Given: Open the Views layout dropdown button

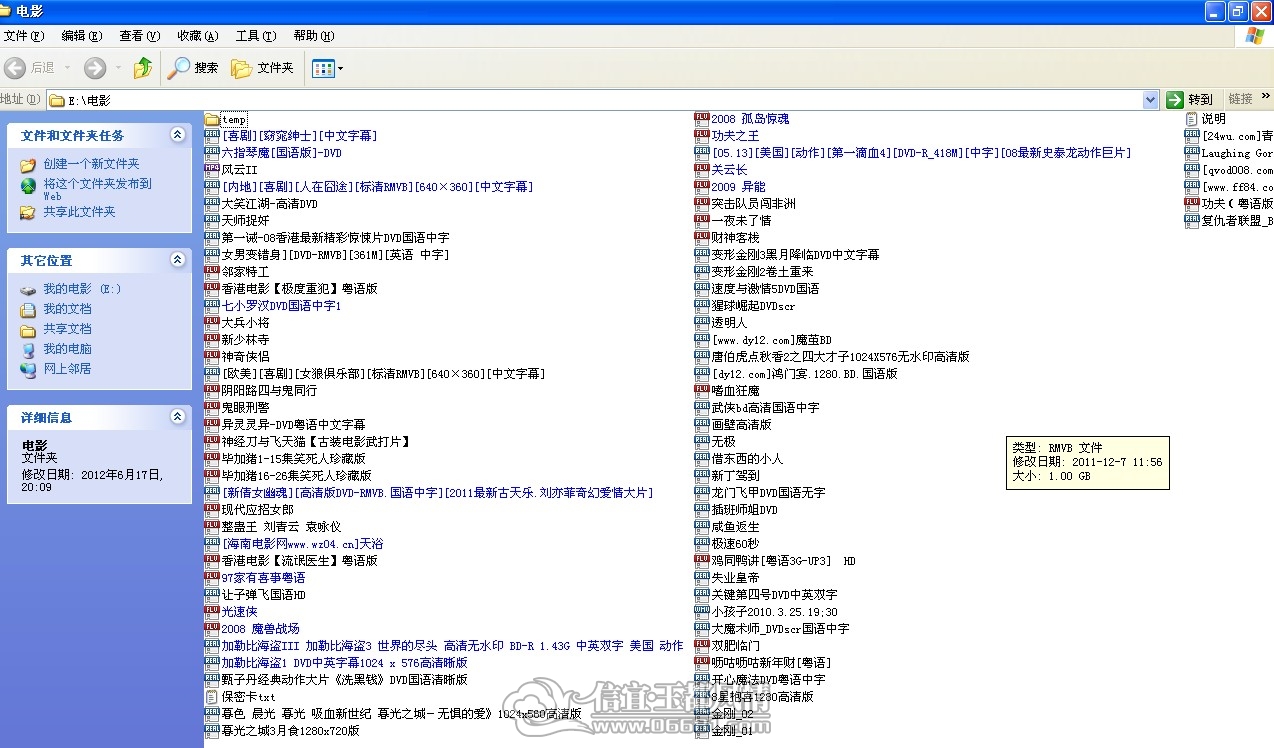Looking at the screenshot, I should [327, 68].
